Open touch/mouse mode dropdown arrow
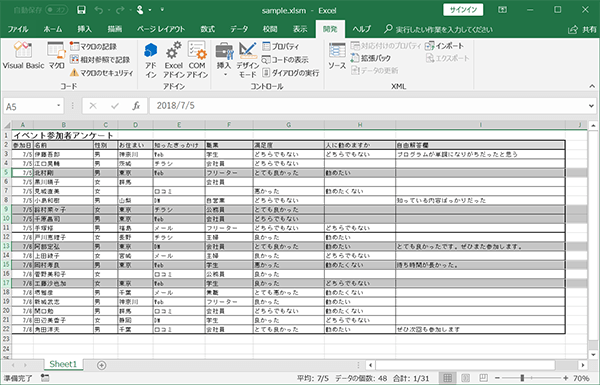600x385 pixels. point(150,10)
